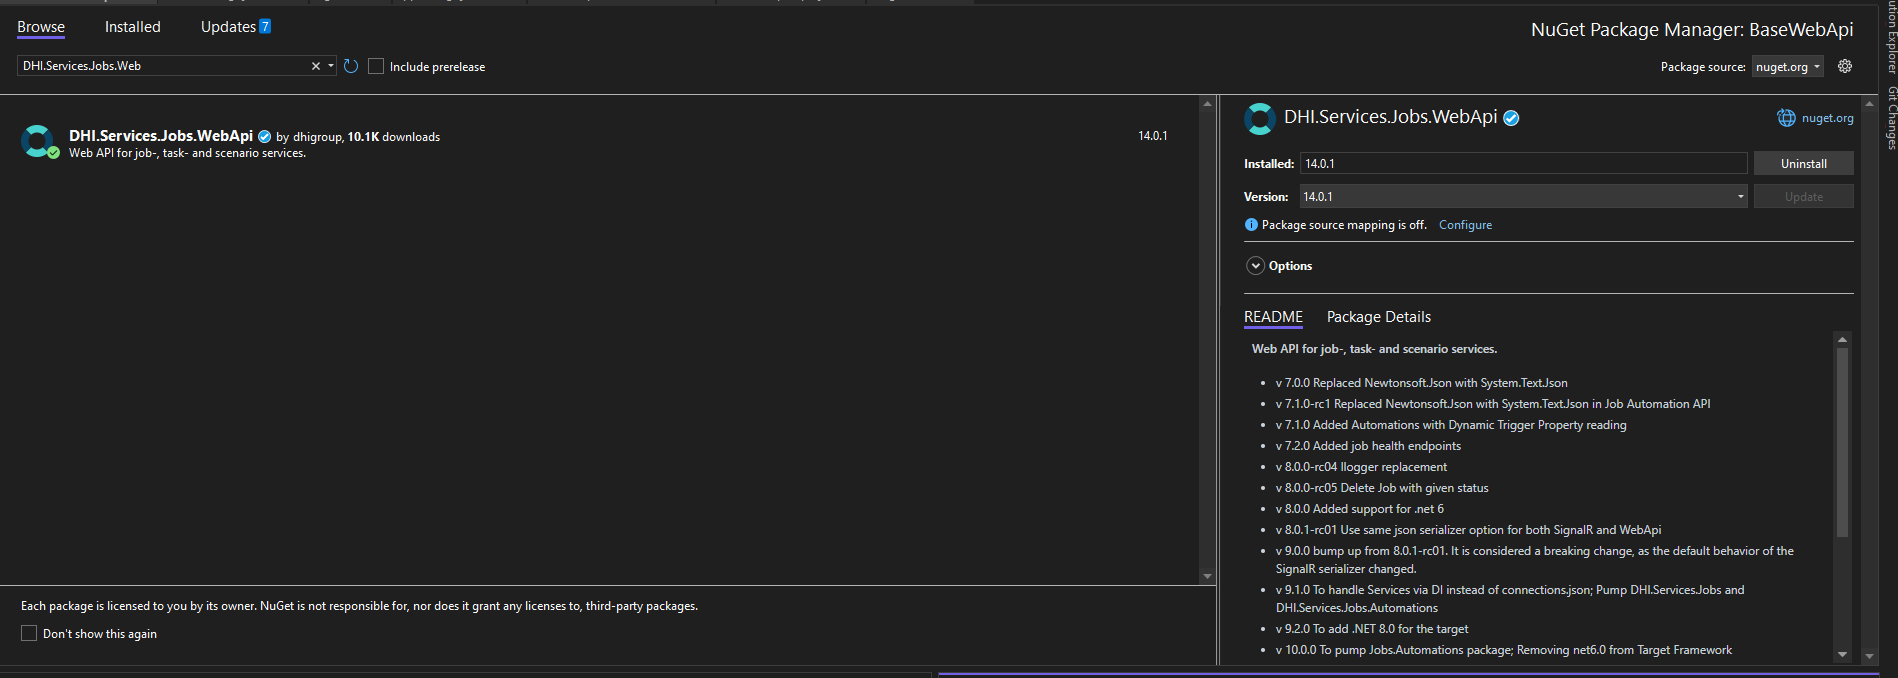The image size is (1898, 678).
Task: Open the Version dropdown
Action: [x=1523, y=196]
